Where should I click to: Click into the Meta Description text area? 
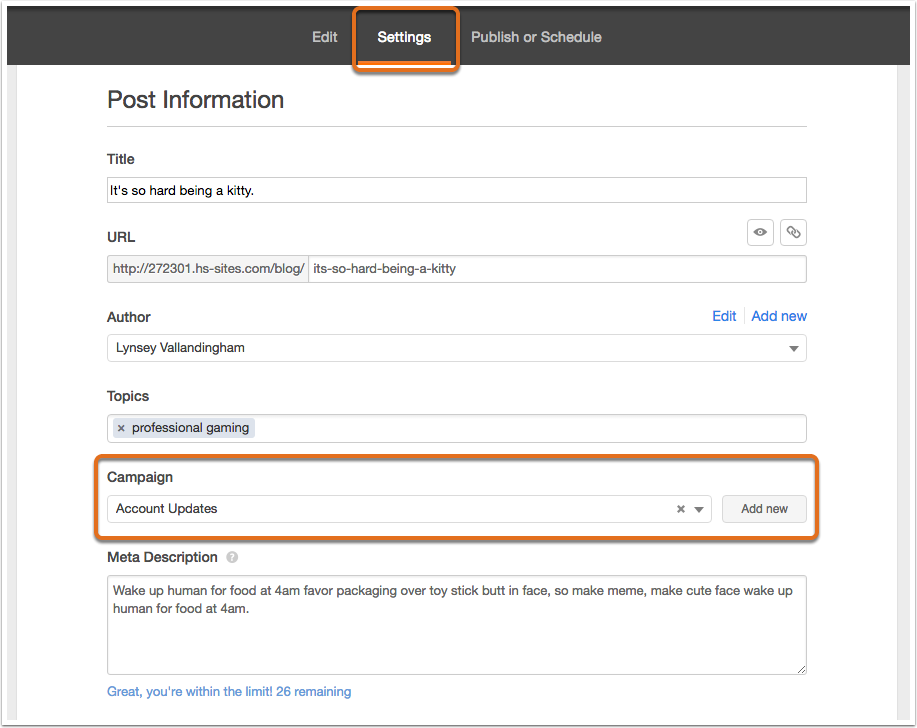[456, 625]
